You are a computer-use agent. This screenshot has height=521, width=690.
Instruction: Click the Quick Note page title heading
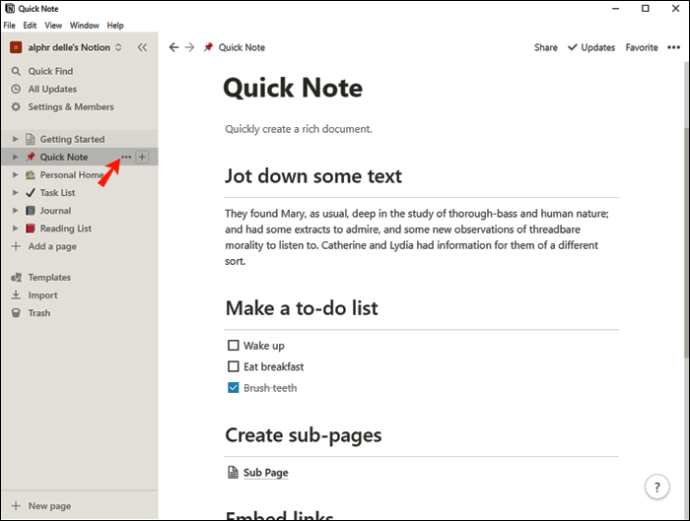point(293,88)
